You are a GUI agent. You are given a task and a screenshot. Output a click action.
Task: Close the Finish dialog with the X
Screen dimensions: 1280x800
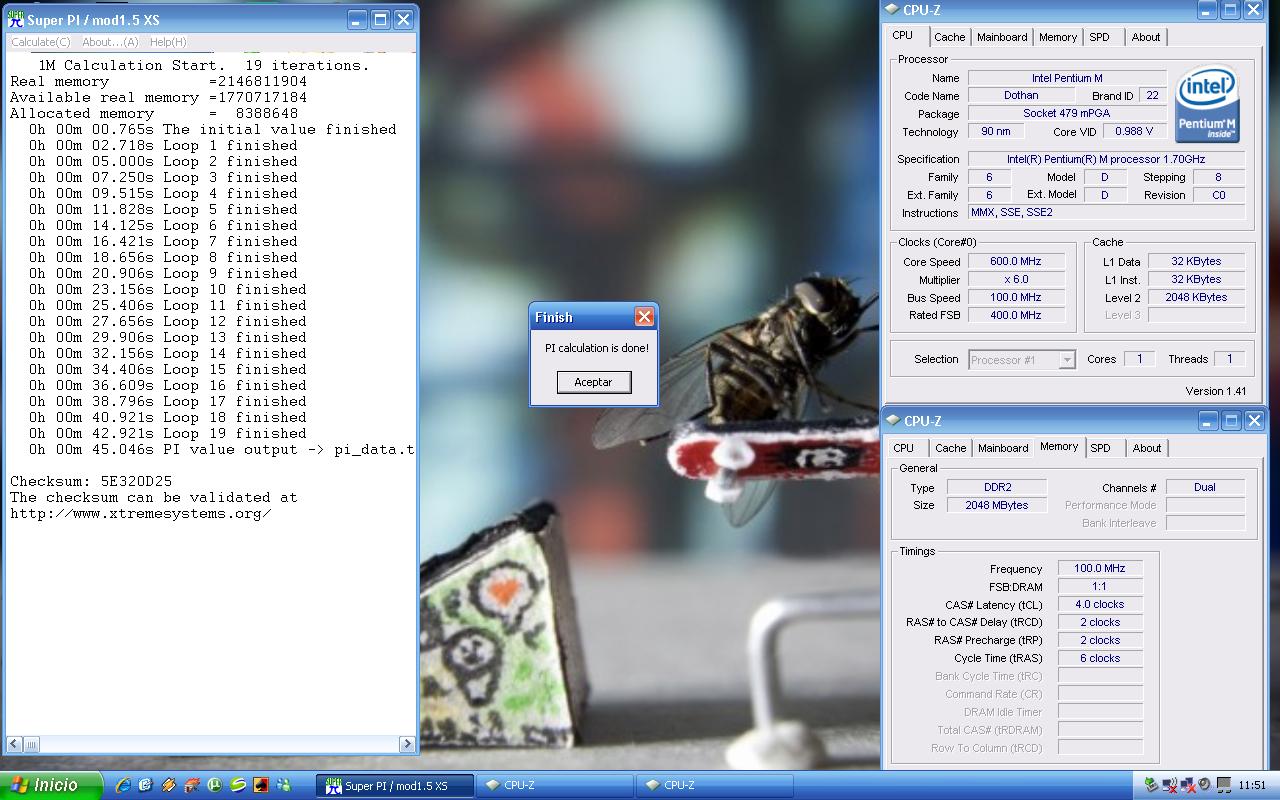644,317
